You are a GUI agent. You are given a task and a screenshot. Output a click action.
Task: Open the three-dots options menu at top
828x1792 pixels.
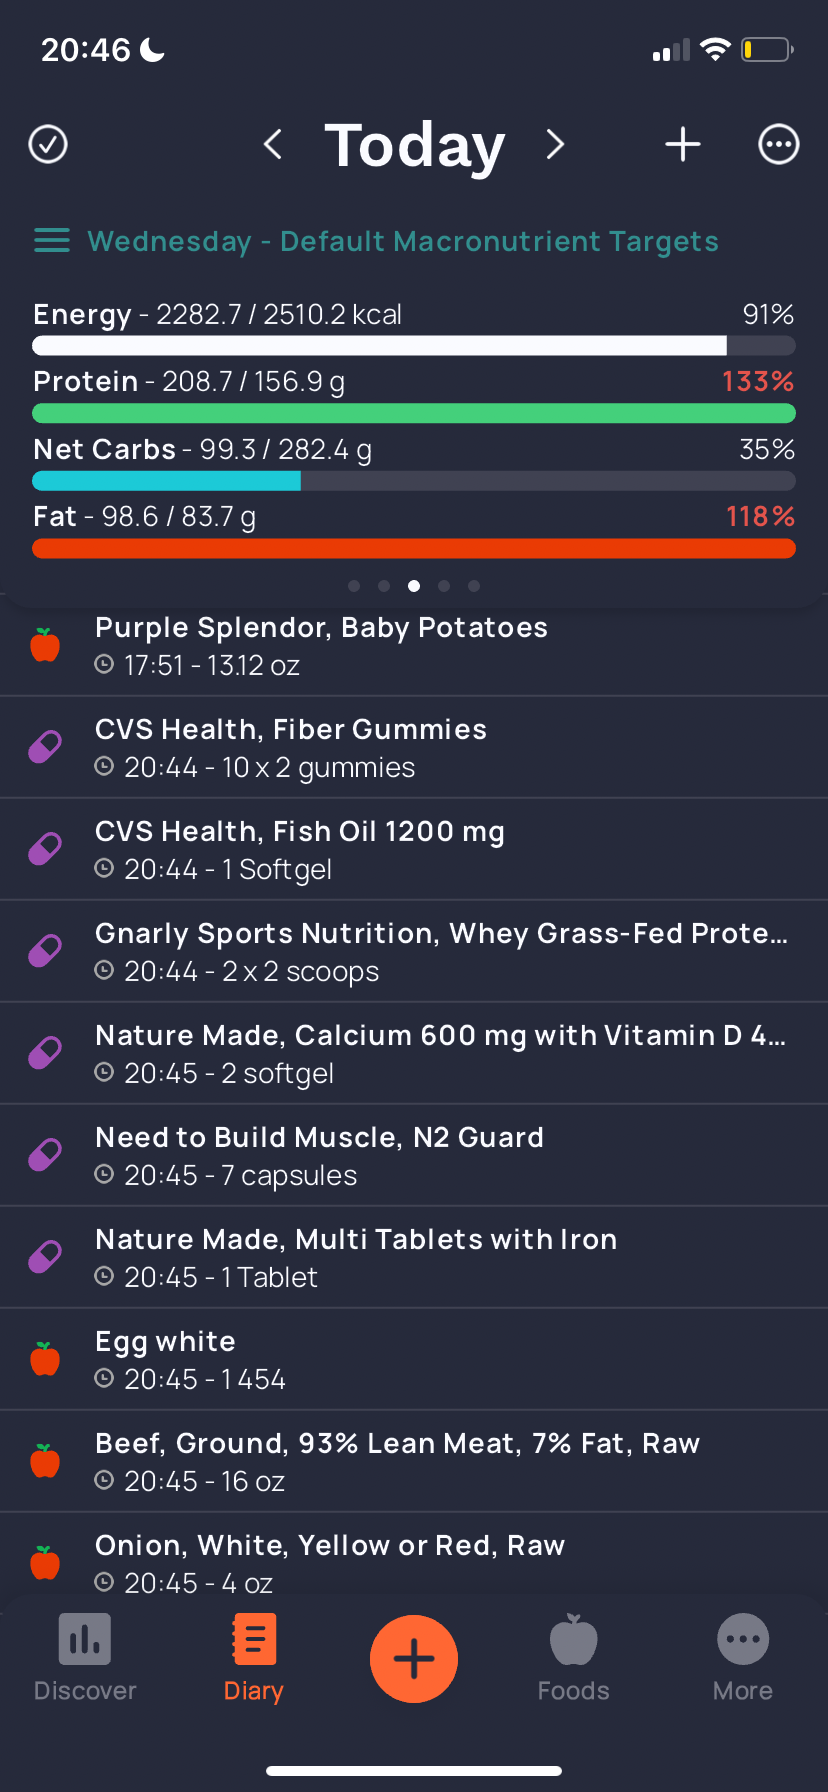click(779, 144)
